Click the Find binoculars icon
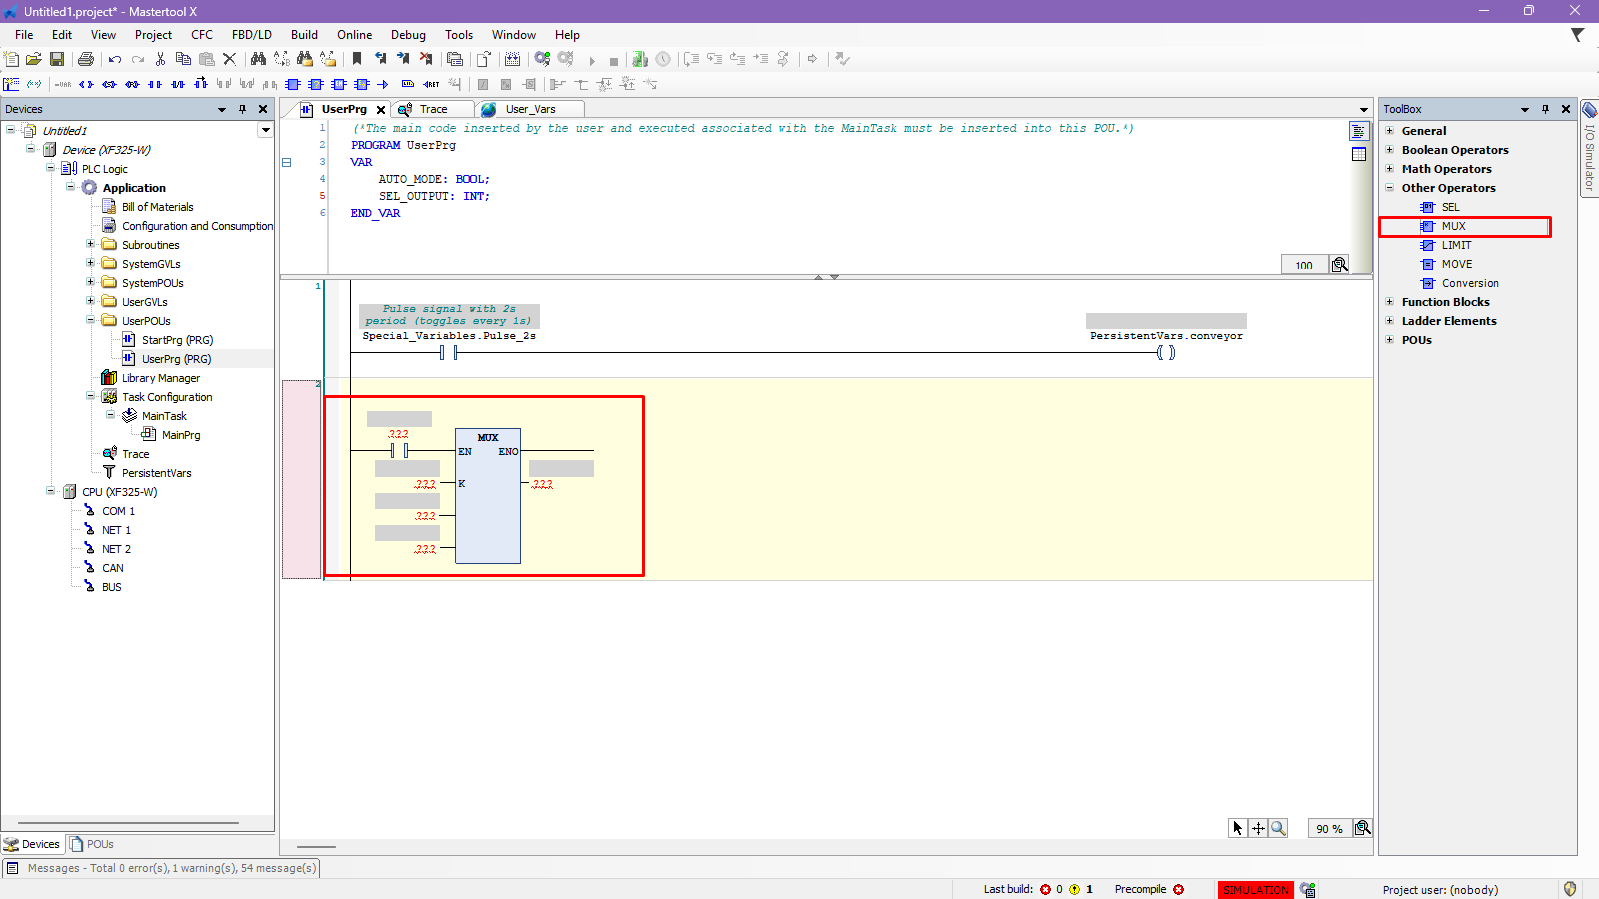1599x899 pixels. pos(258,60)
